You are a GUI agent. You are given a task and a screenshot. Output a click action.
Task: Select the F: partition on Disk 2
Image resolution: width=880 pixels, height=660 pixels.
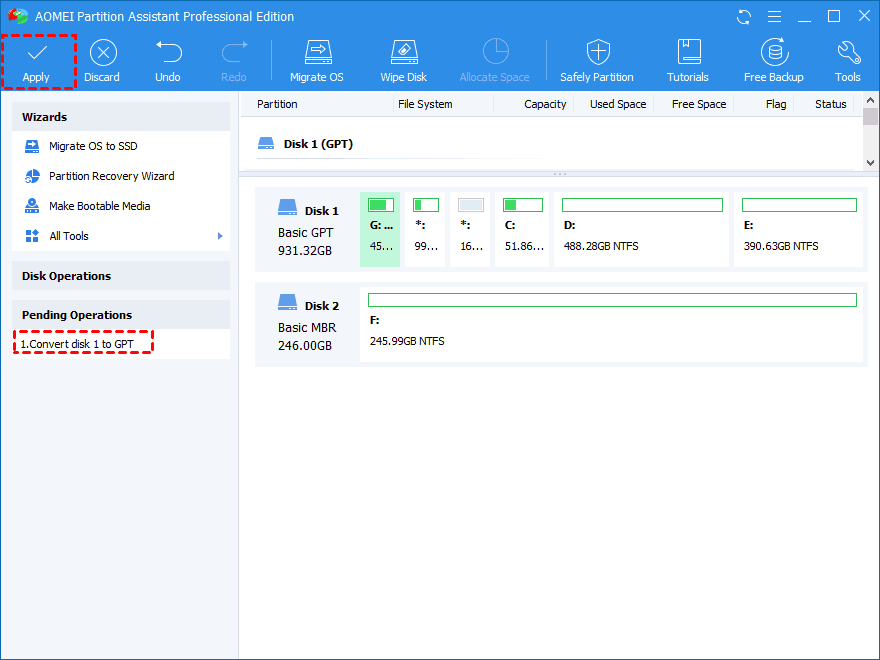tap(612, 324)
